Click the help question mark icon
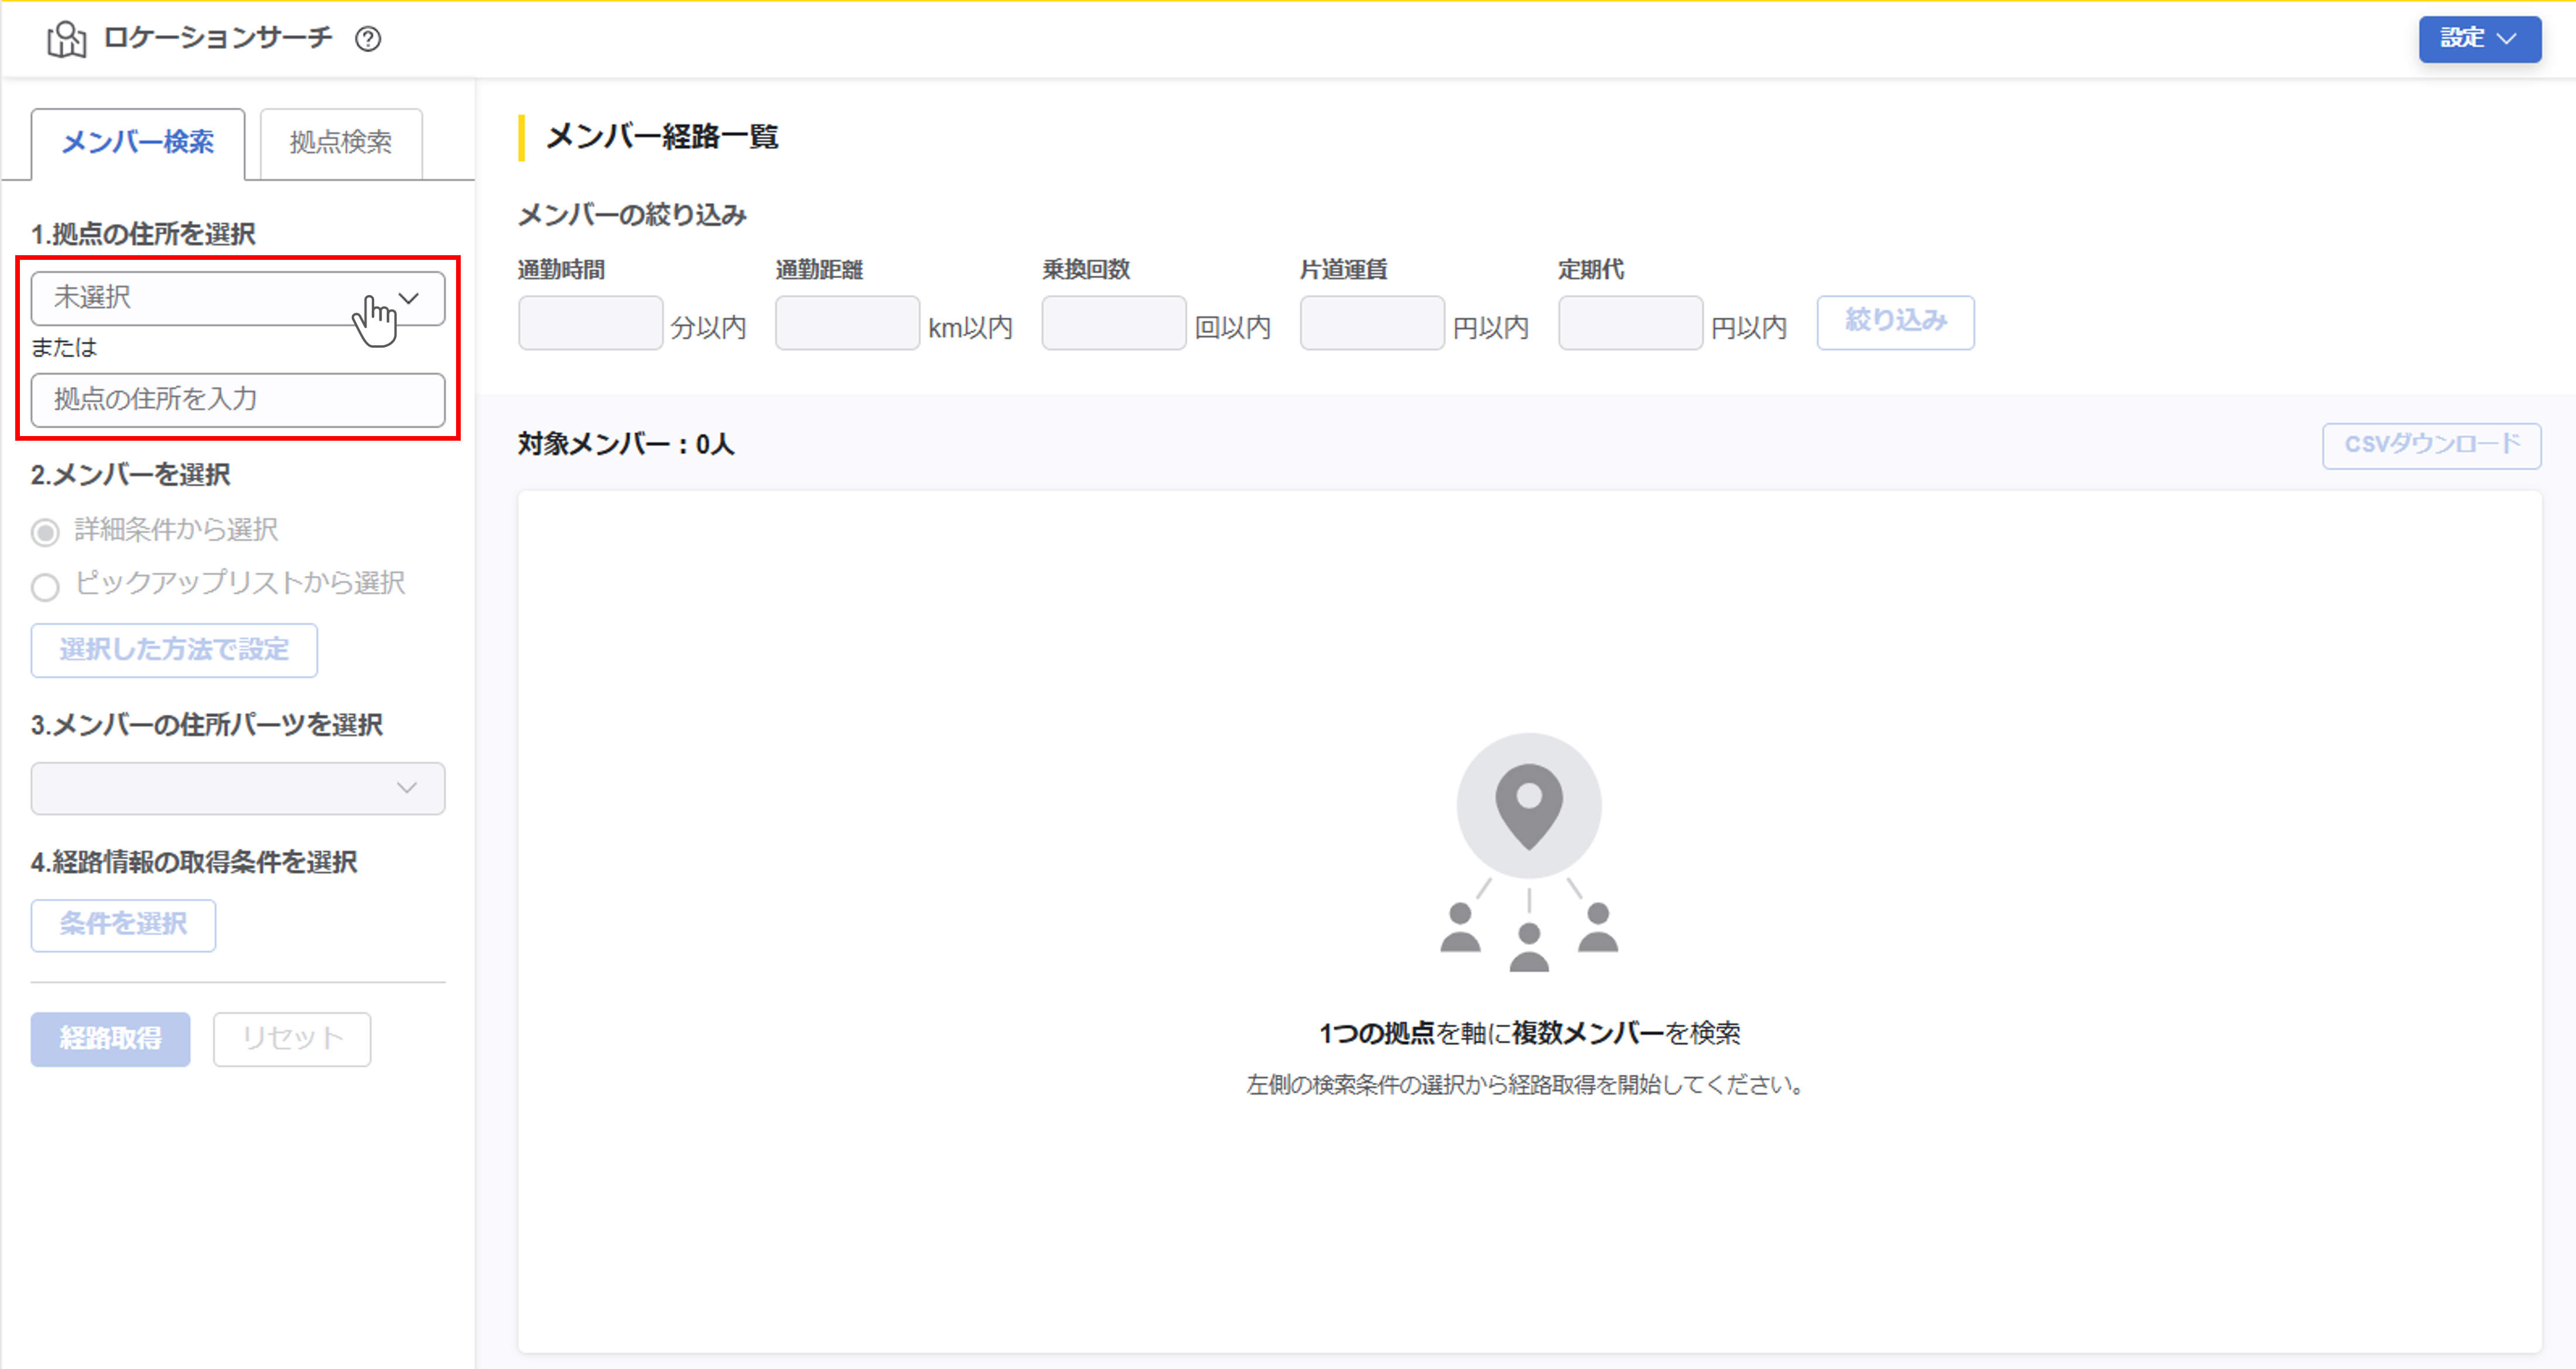2576x1369 pixels. (368, 38)
